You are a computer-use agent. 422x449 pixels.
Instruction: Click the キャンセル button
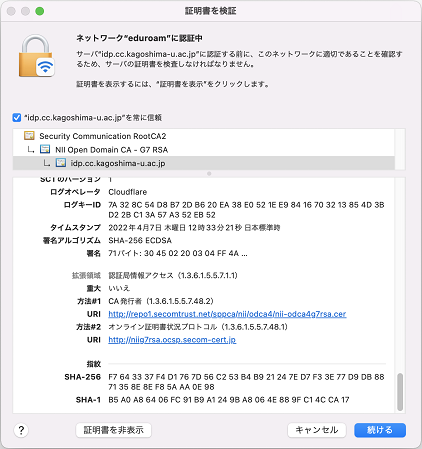coord(317,430)
